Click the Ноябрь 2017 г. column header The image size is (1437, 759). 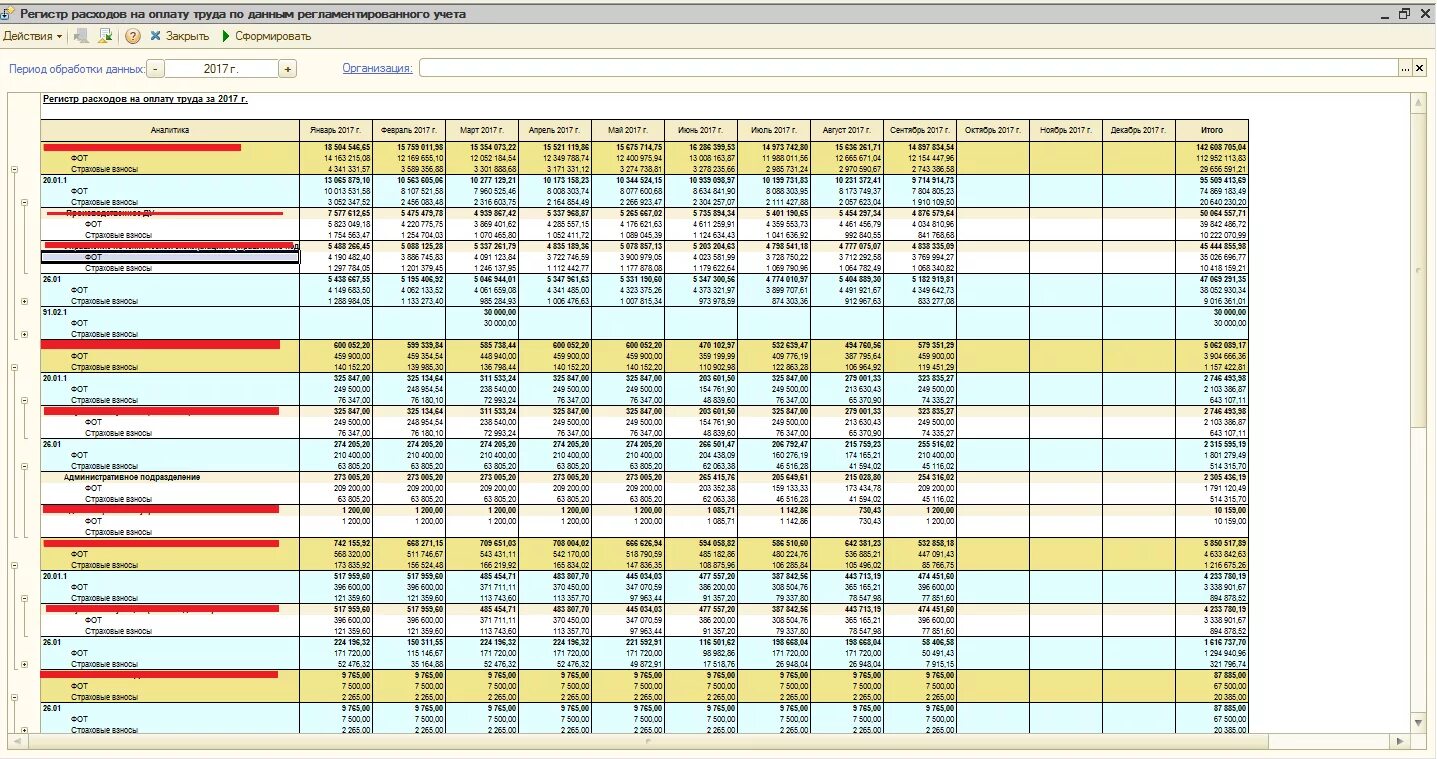[1066, 130]
